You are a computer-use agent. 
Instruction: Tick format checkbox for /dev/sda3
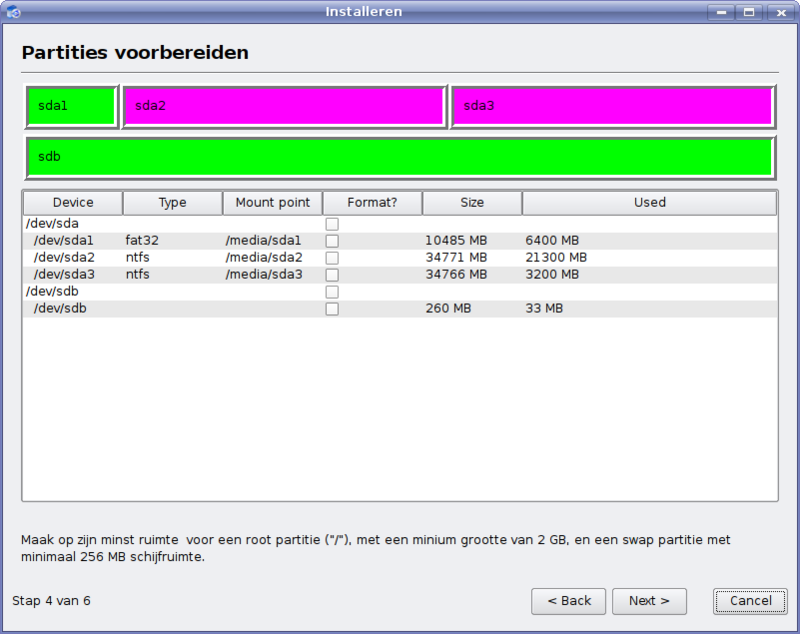click(x=332, y=275)
